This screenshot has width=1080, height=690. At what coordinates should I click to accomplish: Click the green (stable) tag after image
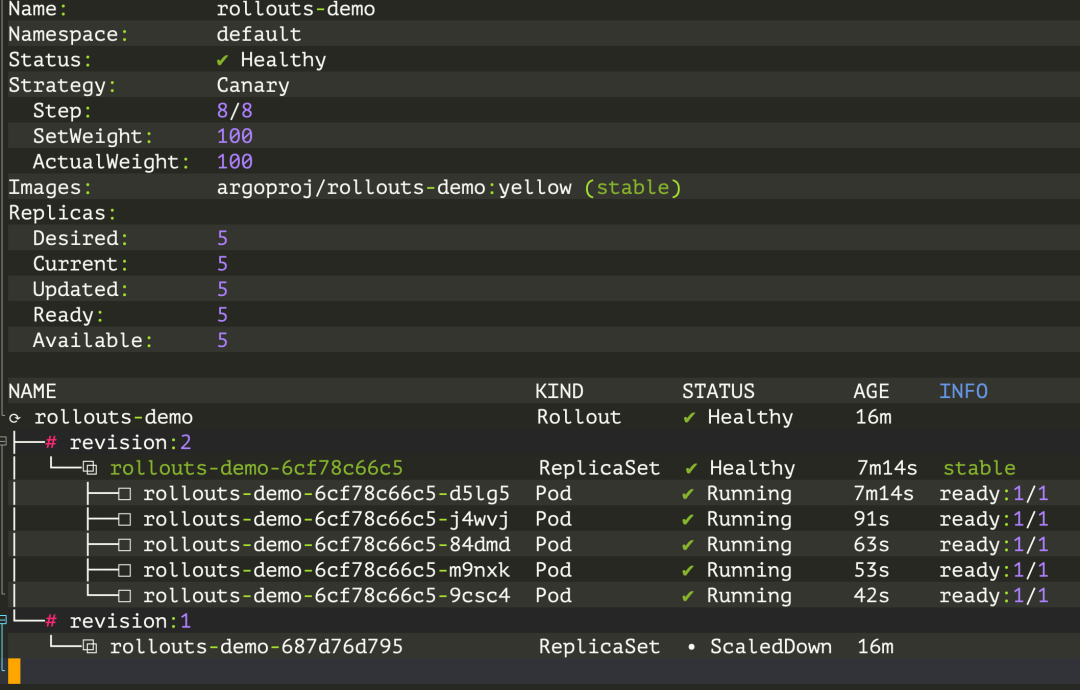coord(633,187)
